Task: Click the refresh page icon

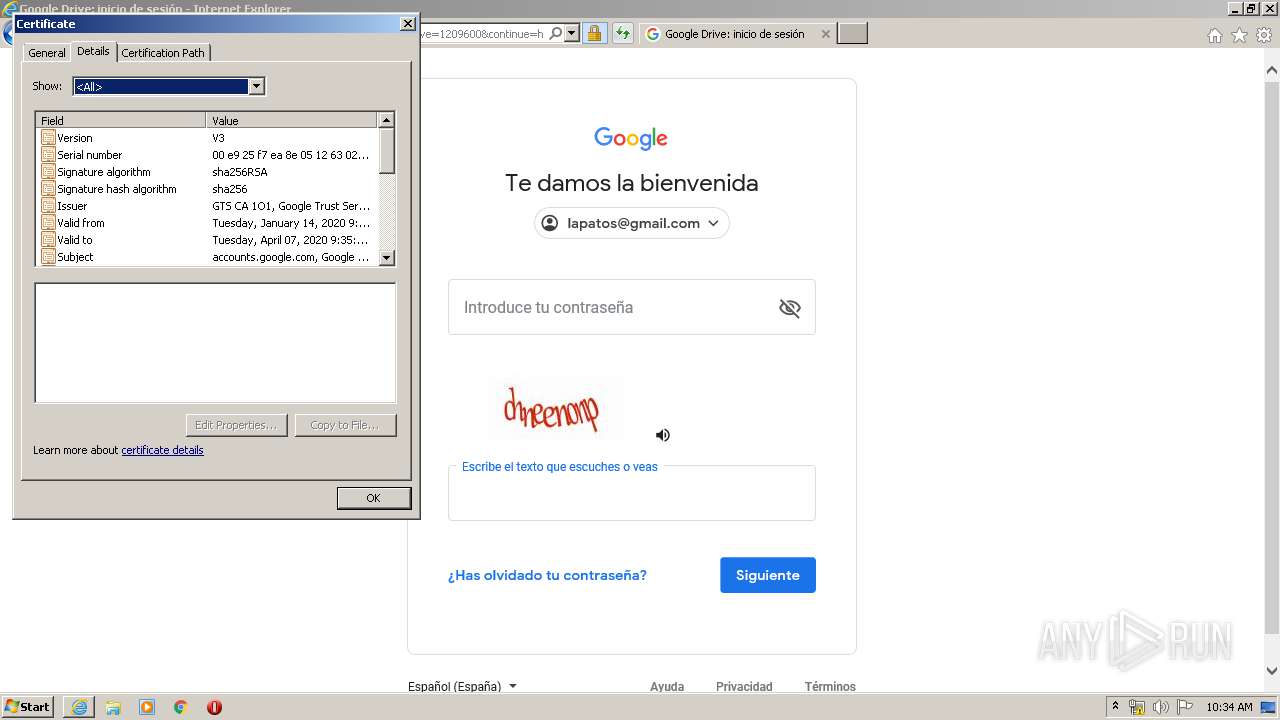Action: pos(623,34)
